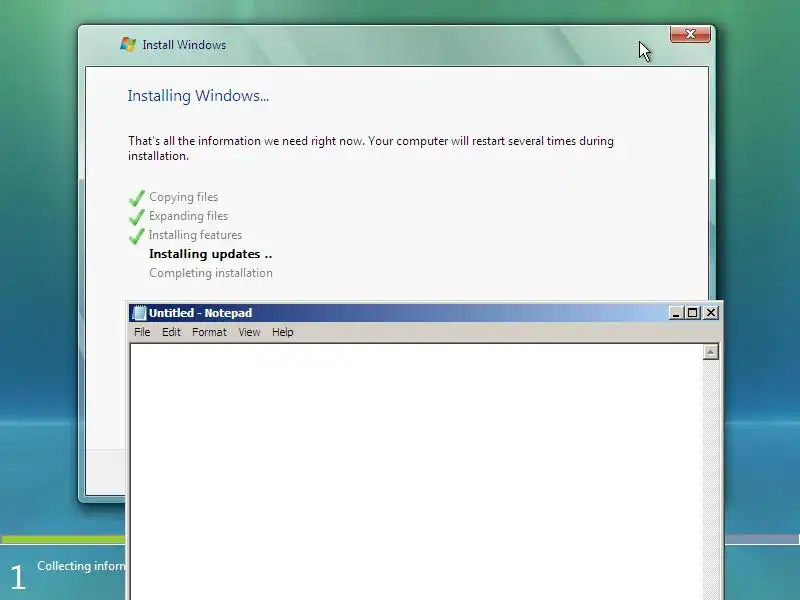Open the Help menu in Notepad
Screen dimensions: 800x600
283,332
